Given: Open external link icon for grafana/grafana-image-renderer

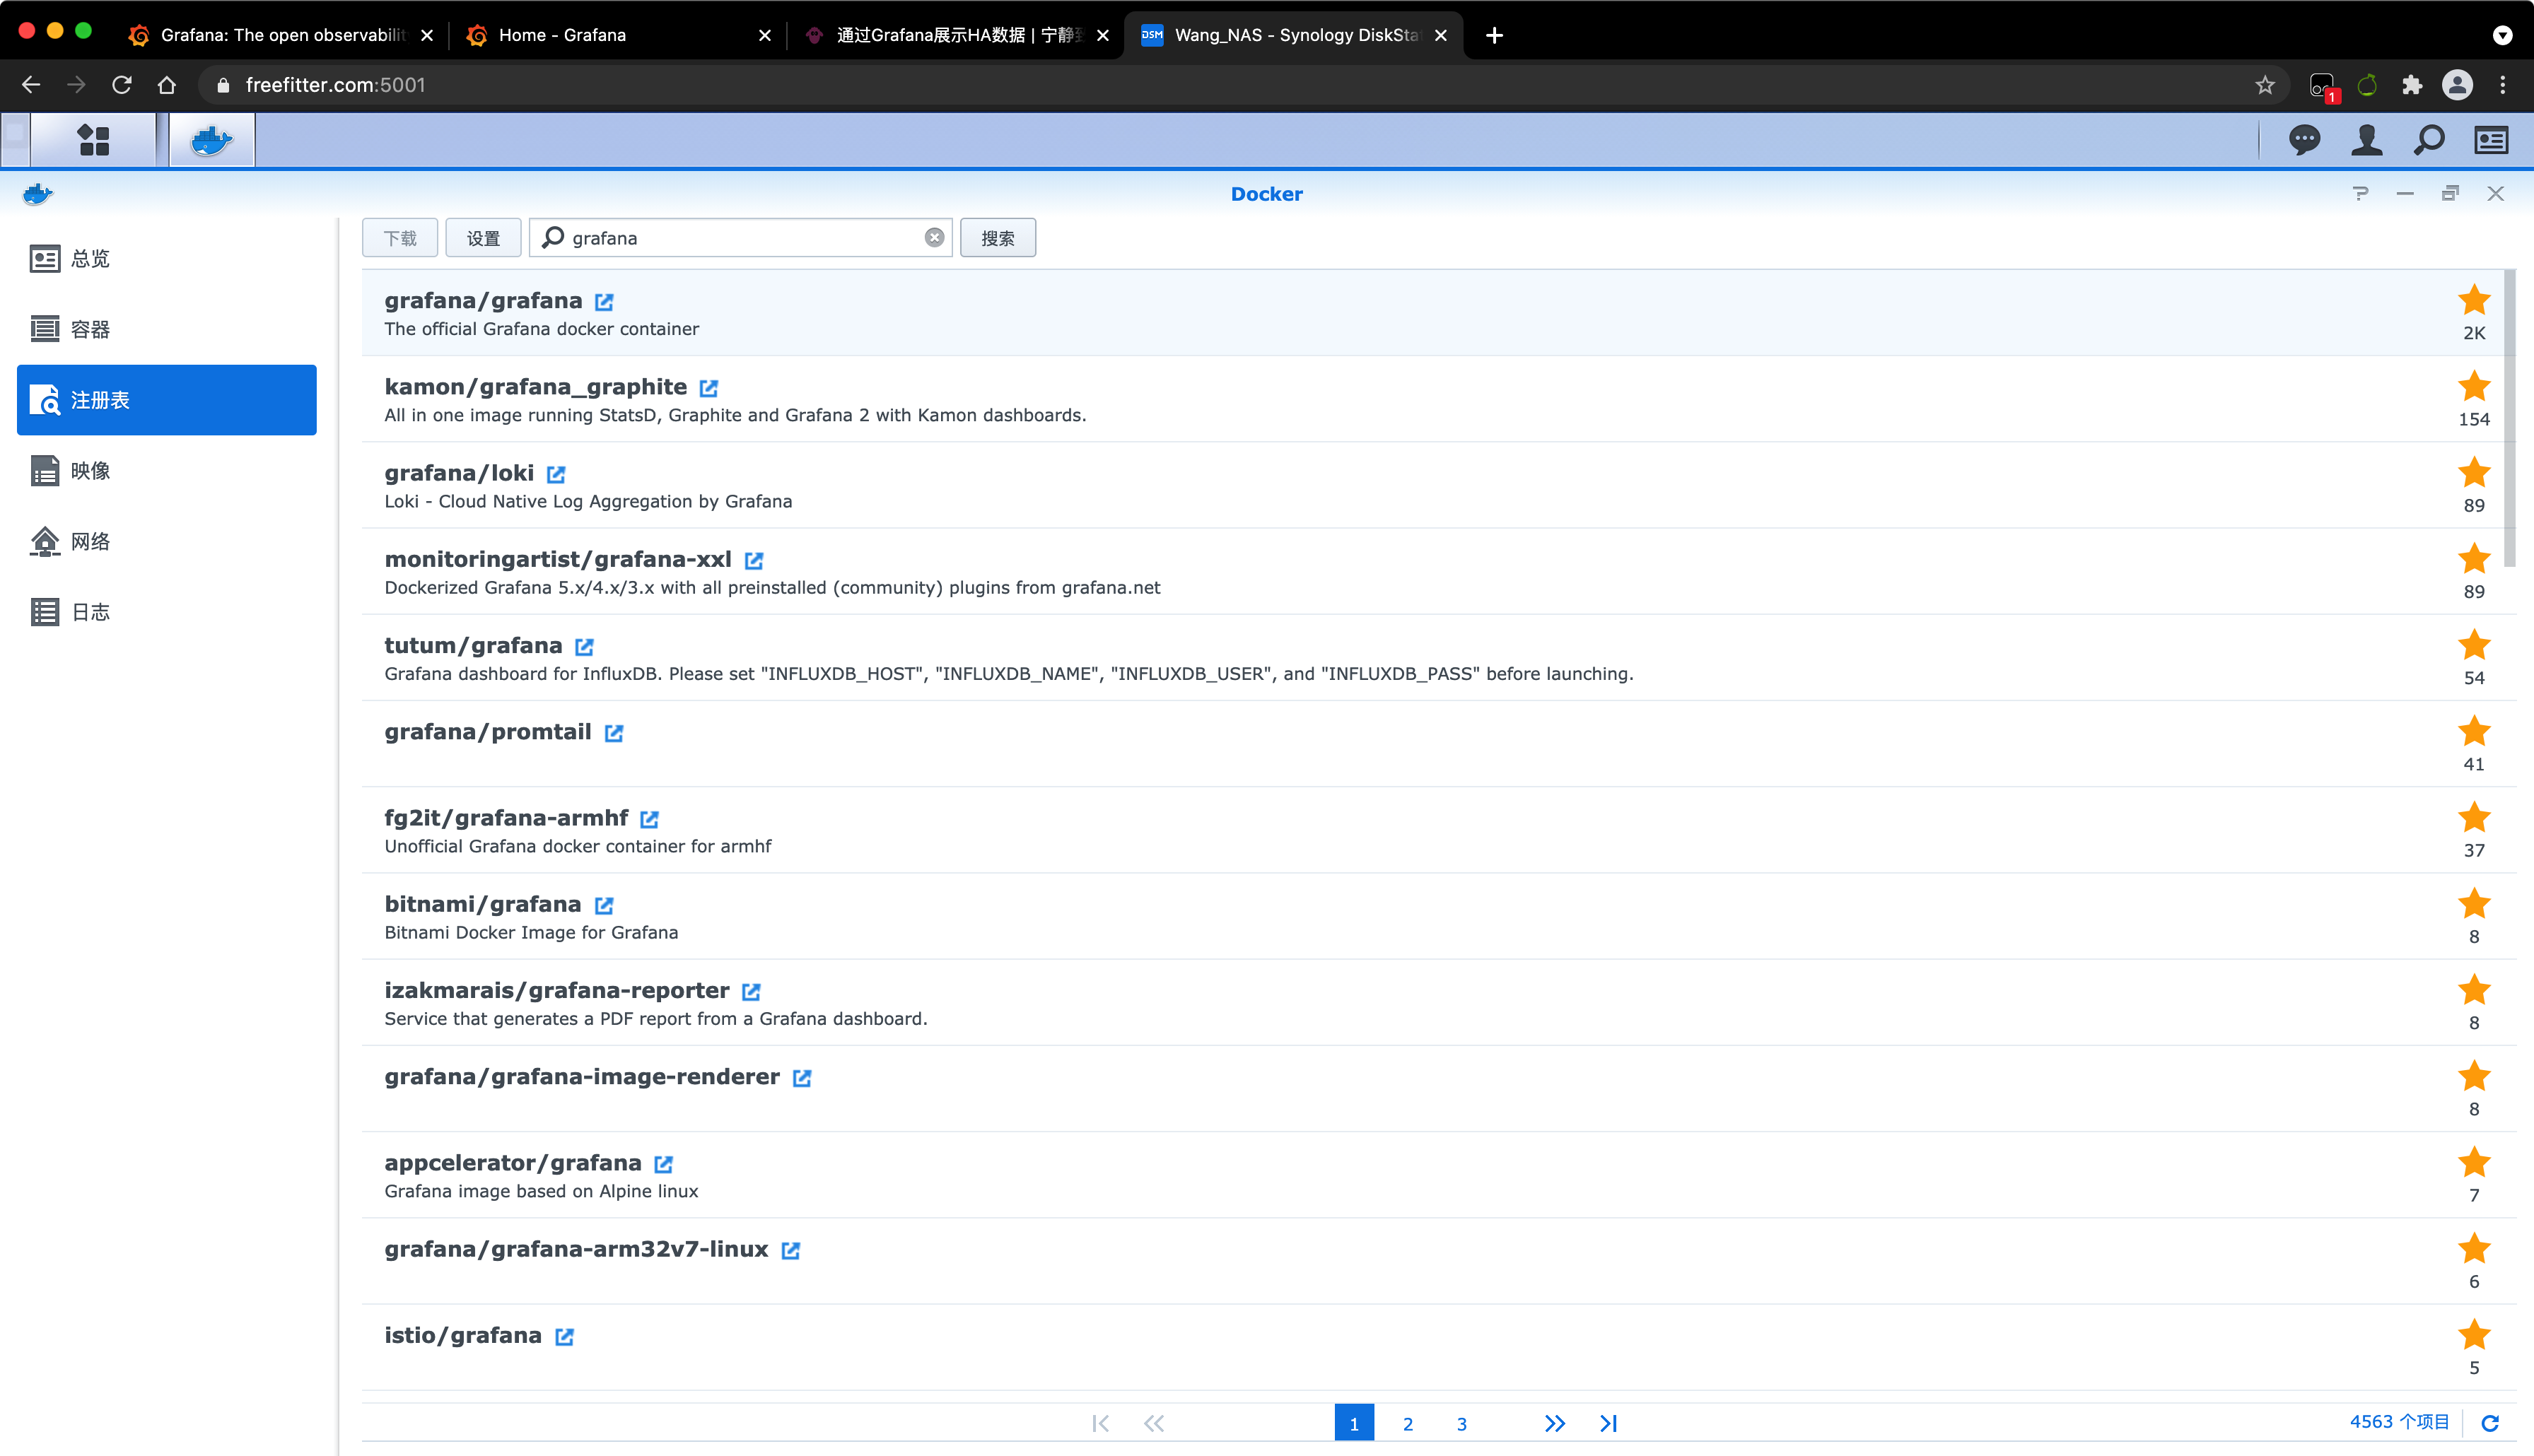Looking at the screenshot, I should pos(802,1078).
